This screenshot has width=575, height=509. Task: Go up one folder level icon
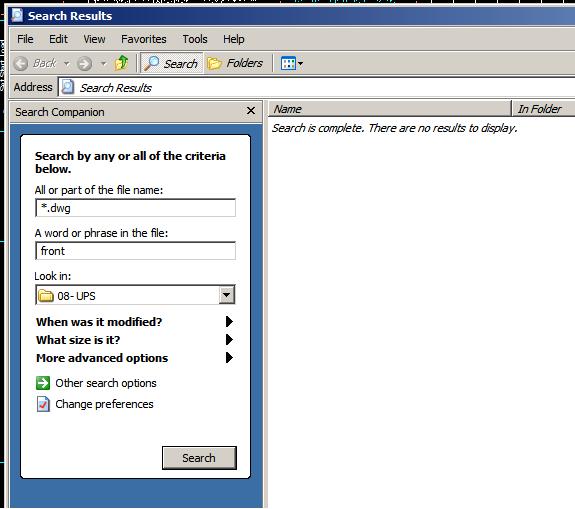coord(121,63)
